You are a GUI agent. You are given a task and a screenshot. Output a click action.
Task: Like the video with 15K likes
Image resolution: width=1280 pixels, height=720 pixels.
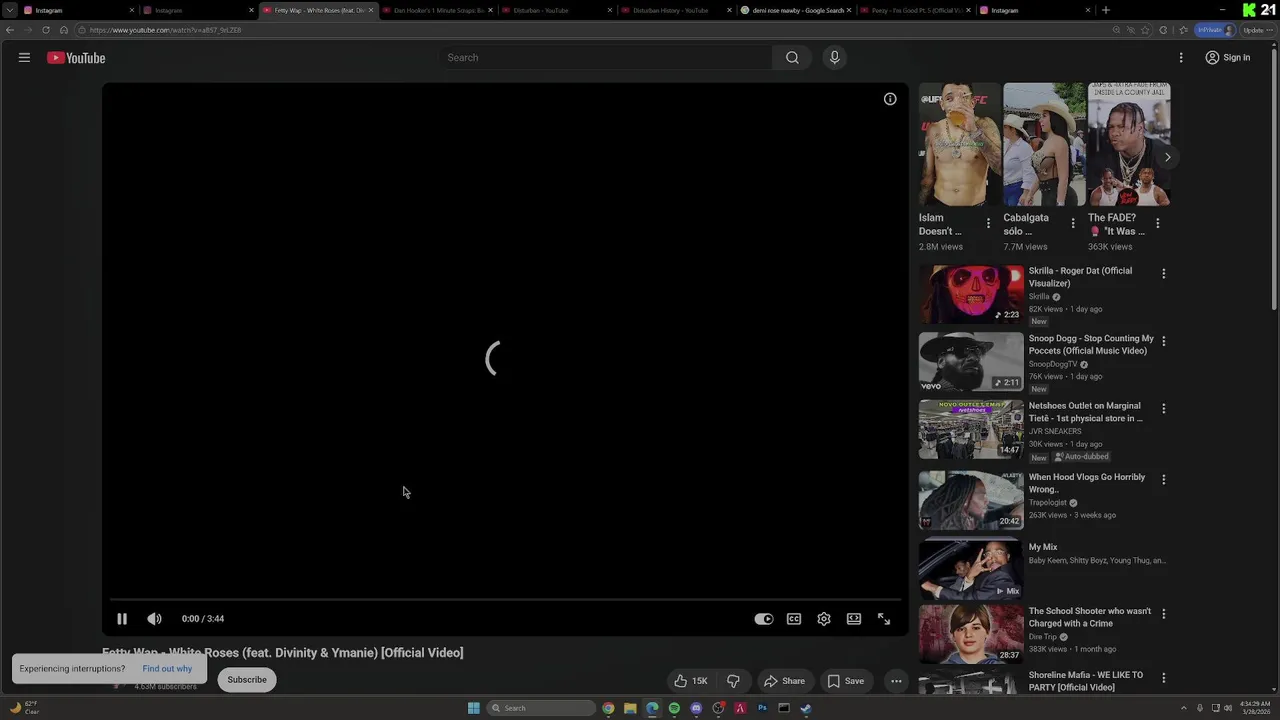click(691, 681)
